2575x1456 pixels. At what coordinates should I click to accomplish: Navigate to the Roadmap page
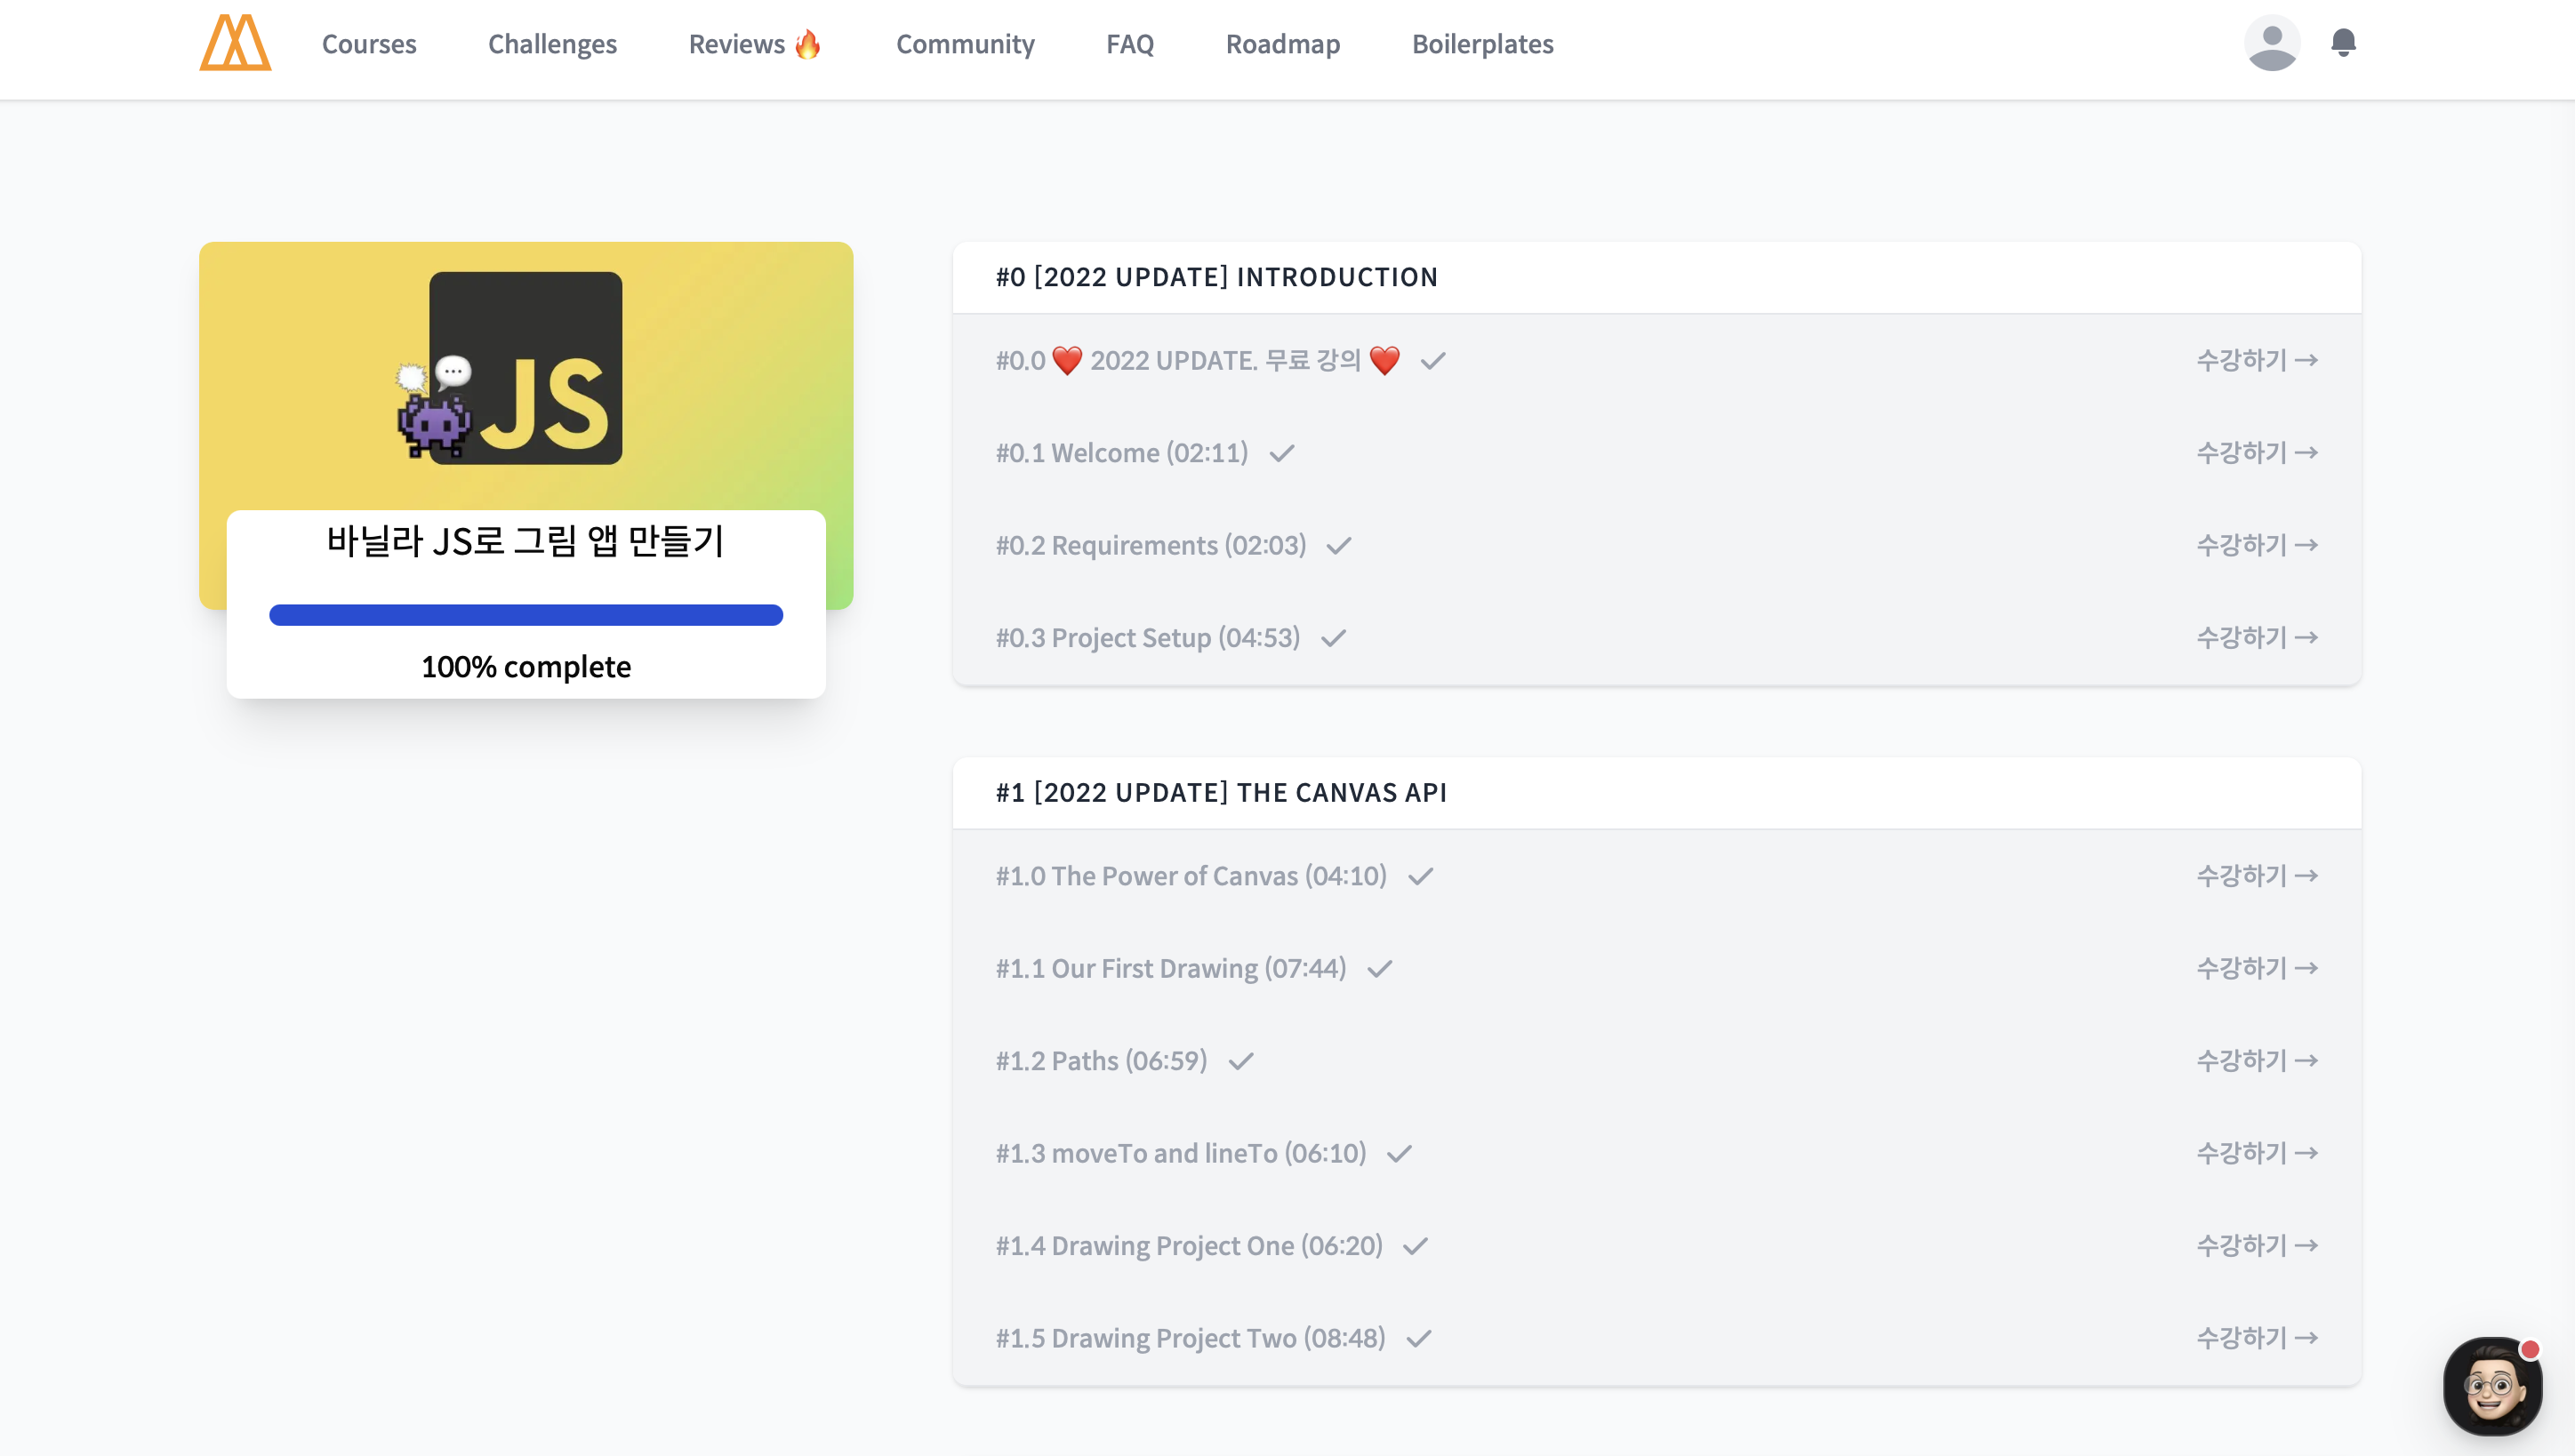[x=1282, y=44]
